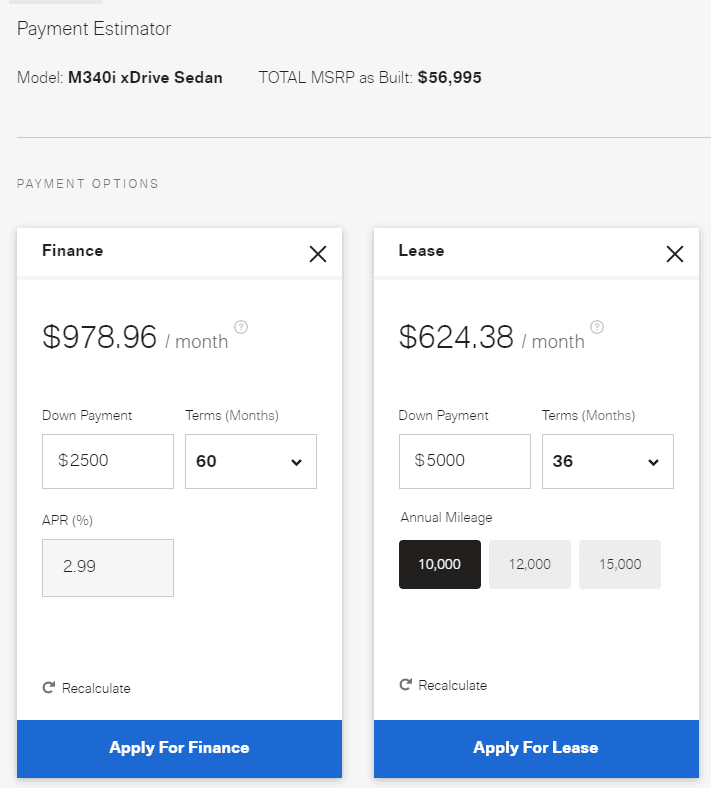Close the Lease payment card

[x=674, y=254]
